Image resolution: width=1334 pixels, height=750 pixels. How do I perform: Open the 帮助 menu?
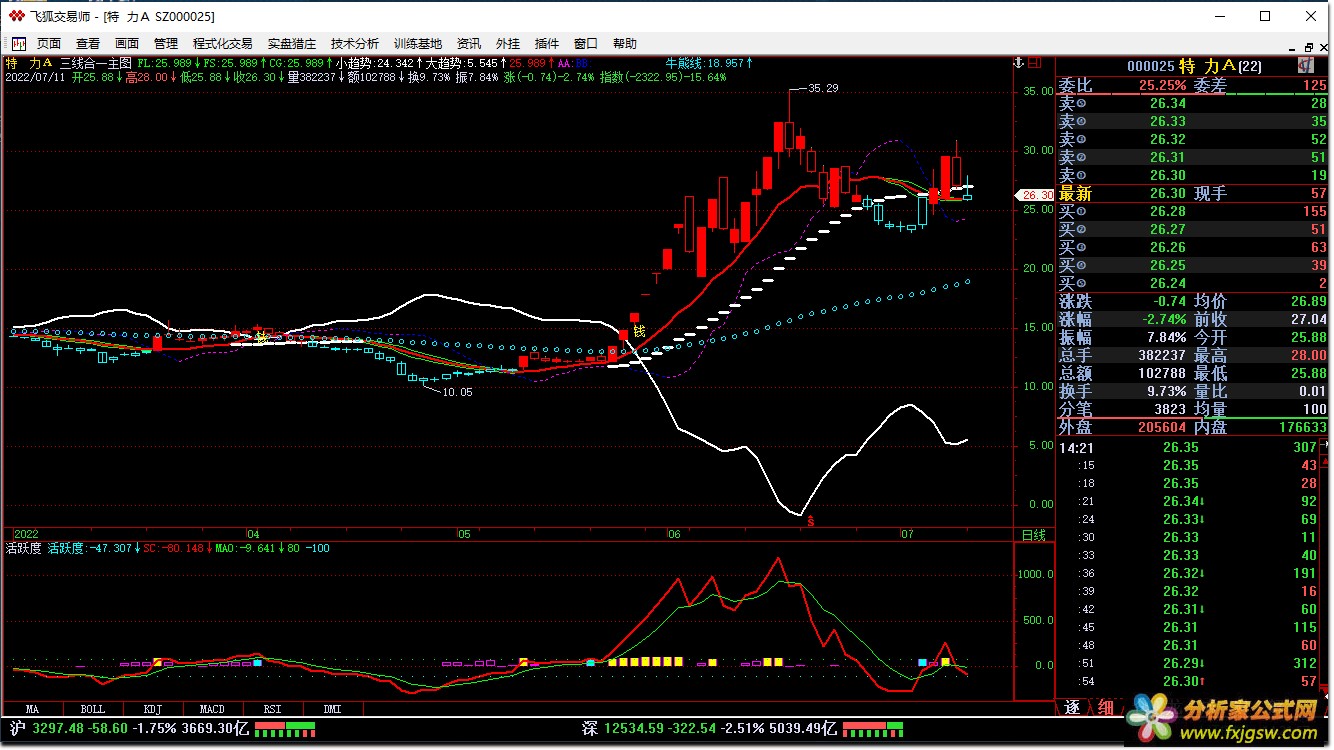click(x=625, y=44)
